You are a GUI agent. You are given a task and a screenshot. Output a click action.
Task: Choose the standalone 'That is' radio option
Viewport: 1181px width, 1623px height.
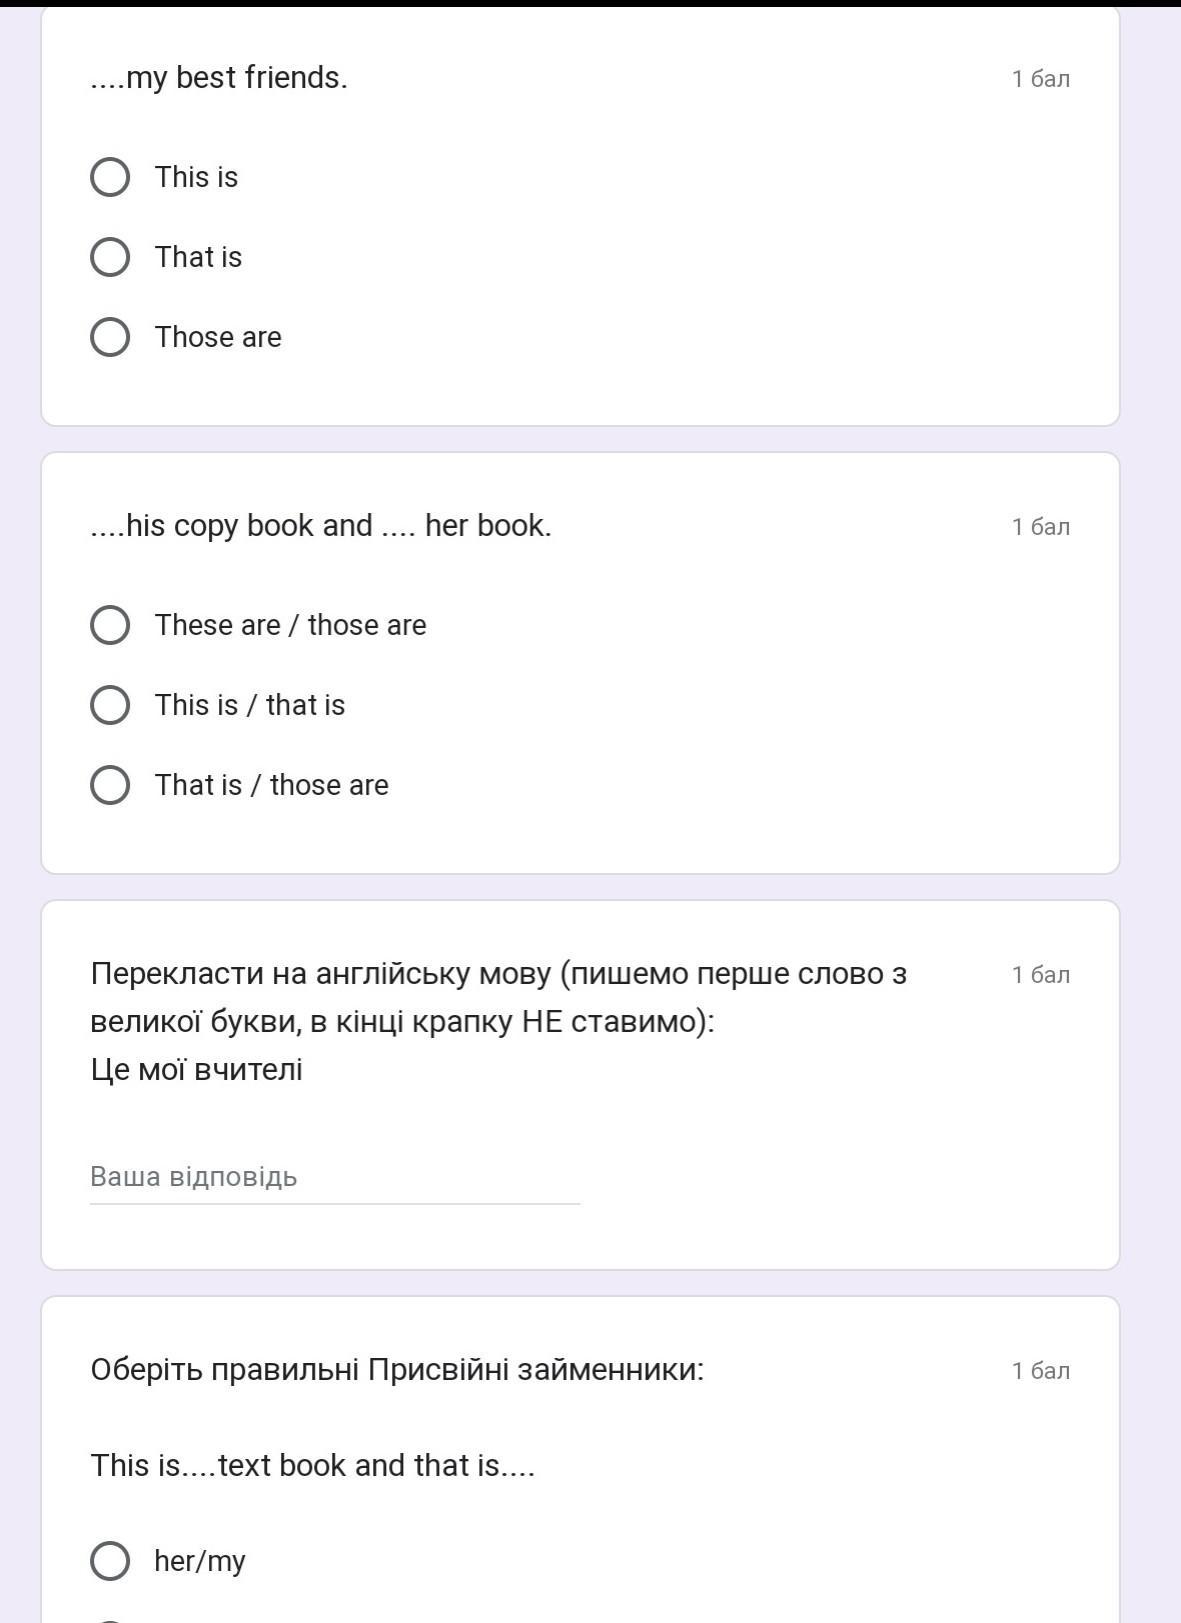110,257
